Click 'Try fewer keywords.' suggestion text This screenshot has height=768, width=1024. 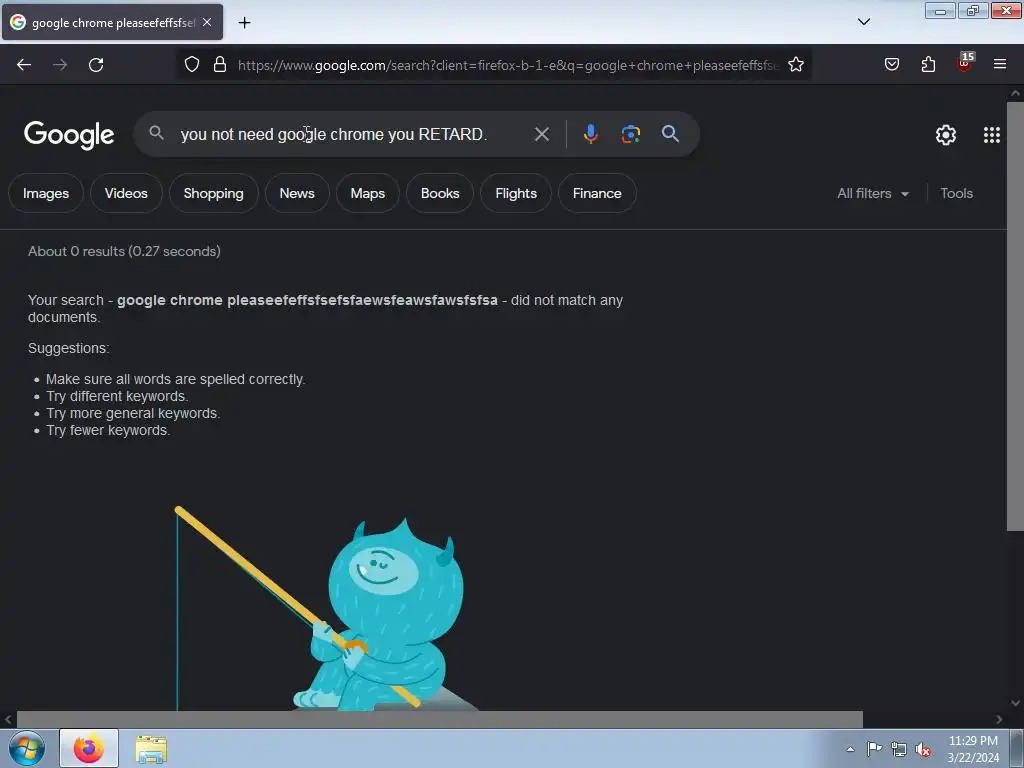tap(108, 430)
